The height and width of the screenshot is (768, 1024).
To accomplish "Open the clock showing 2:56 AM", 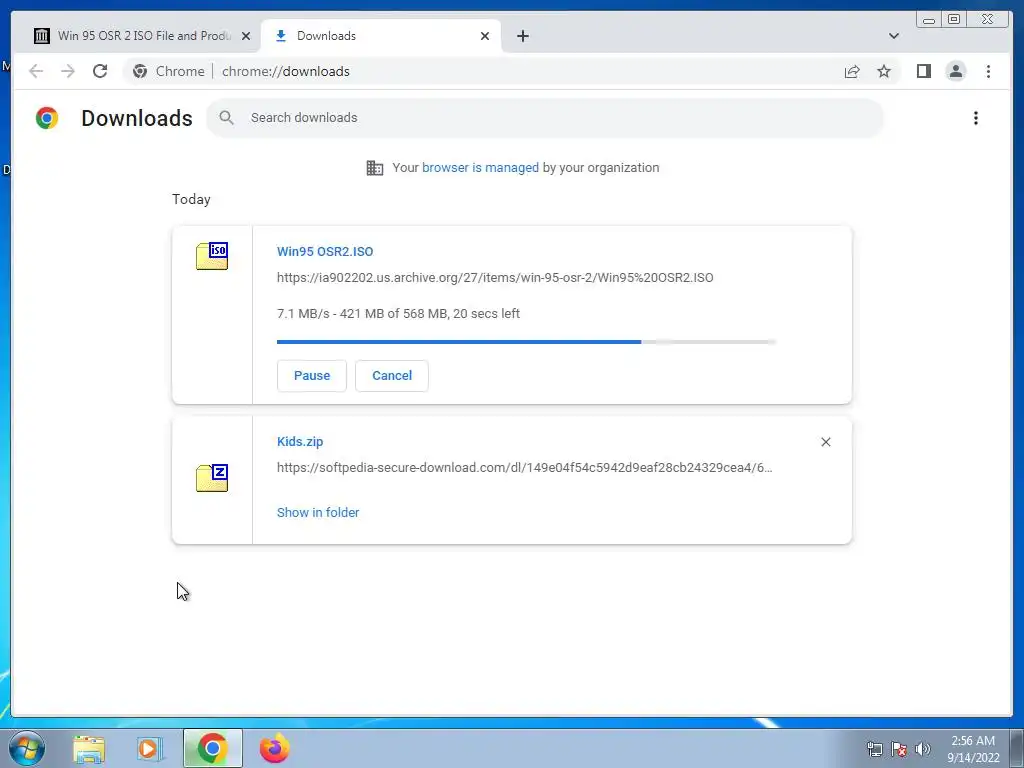I will pos(973,749).
